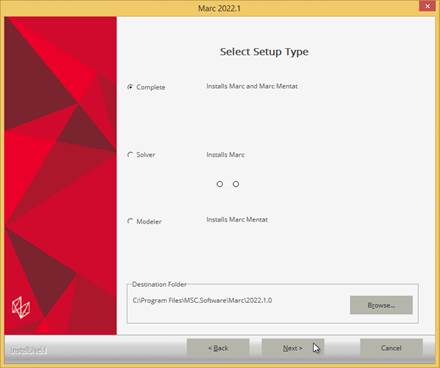
Task: Click the white Hexagon logo on red panel
Action: [21, 308]
